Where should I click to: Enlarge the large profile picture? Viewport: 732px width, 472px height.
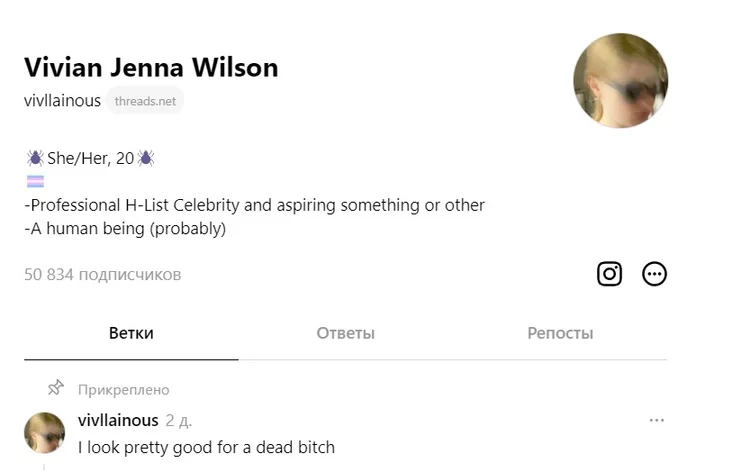(x=620, y=81)
